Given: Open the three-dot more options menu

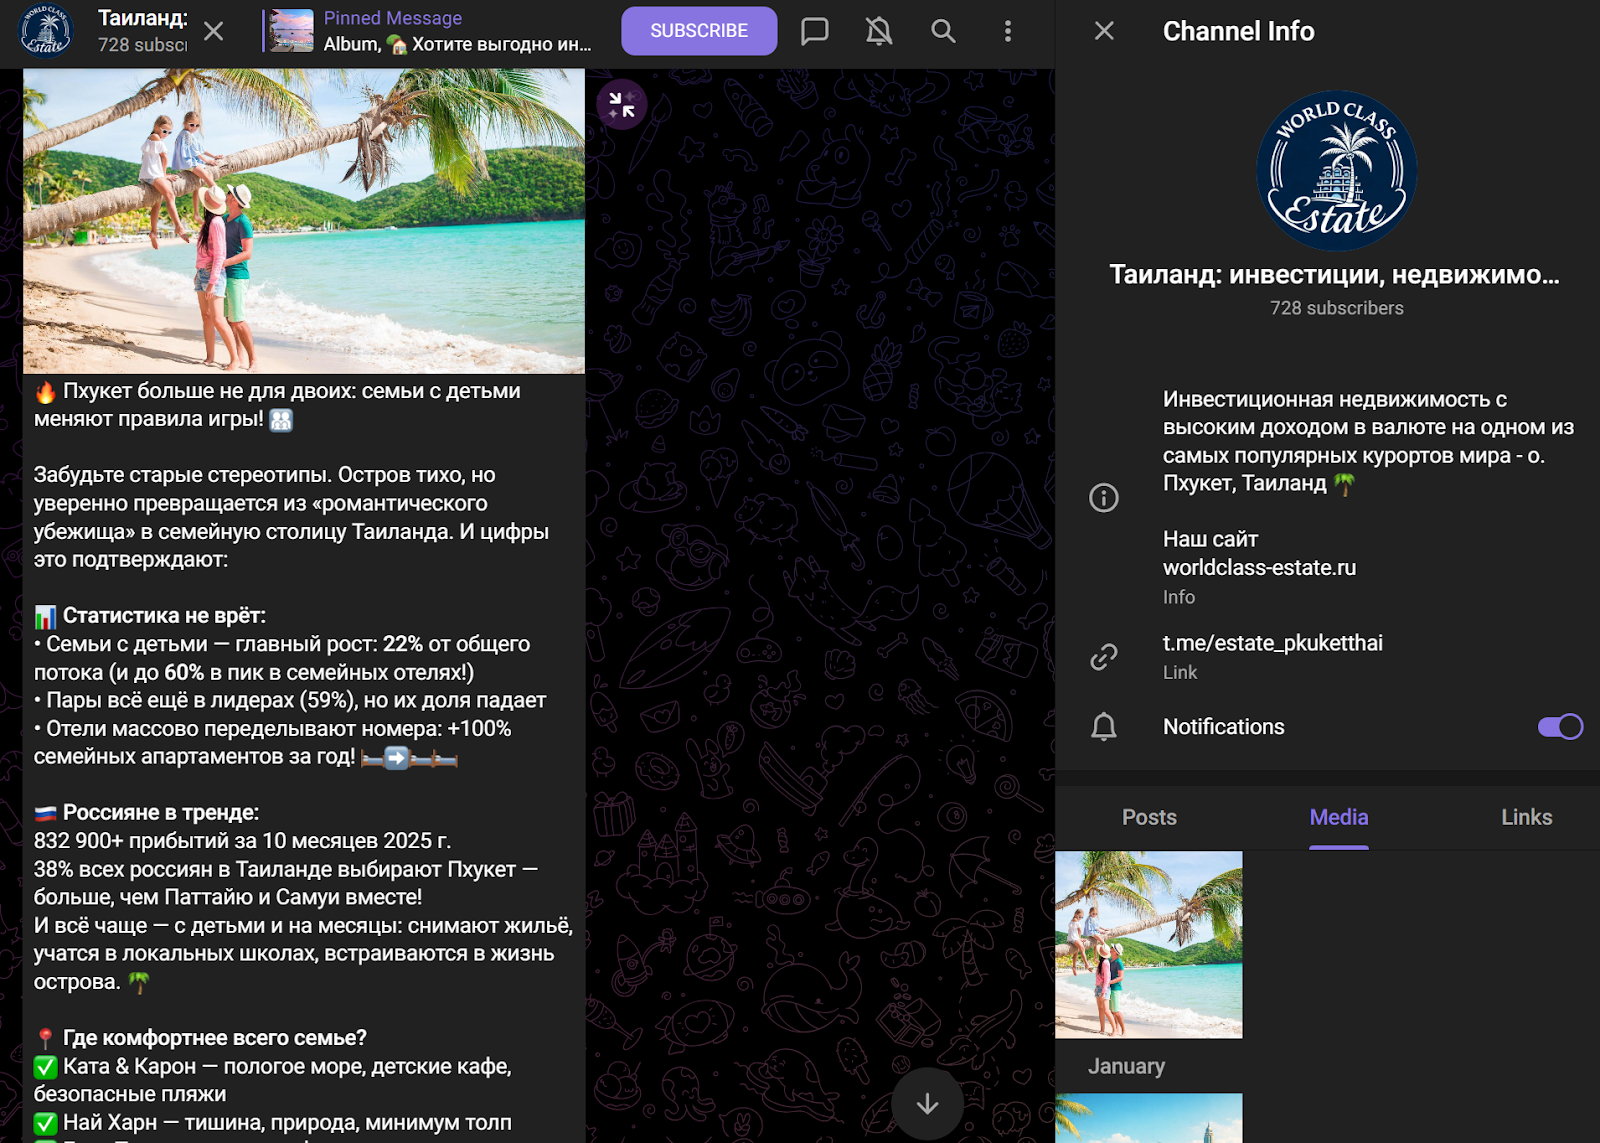Looking at the screenshot, I should tap(1007, 31).
